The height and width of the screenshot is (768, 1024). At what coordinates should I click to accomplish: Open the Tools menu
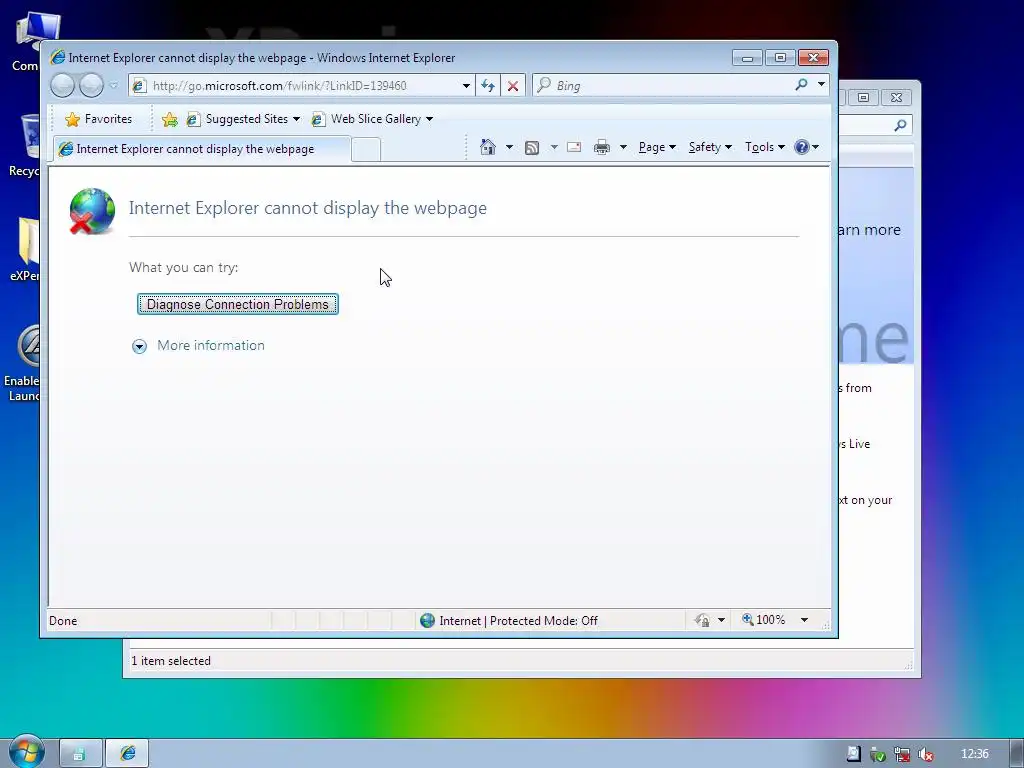pos(765,147)
